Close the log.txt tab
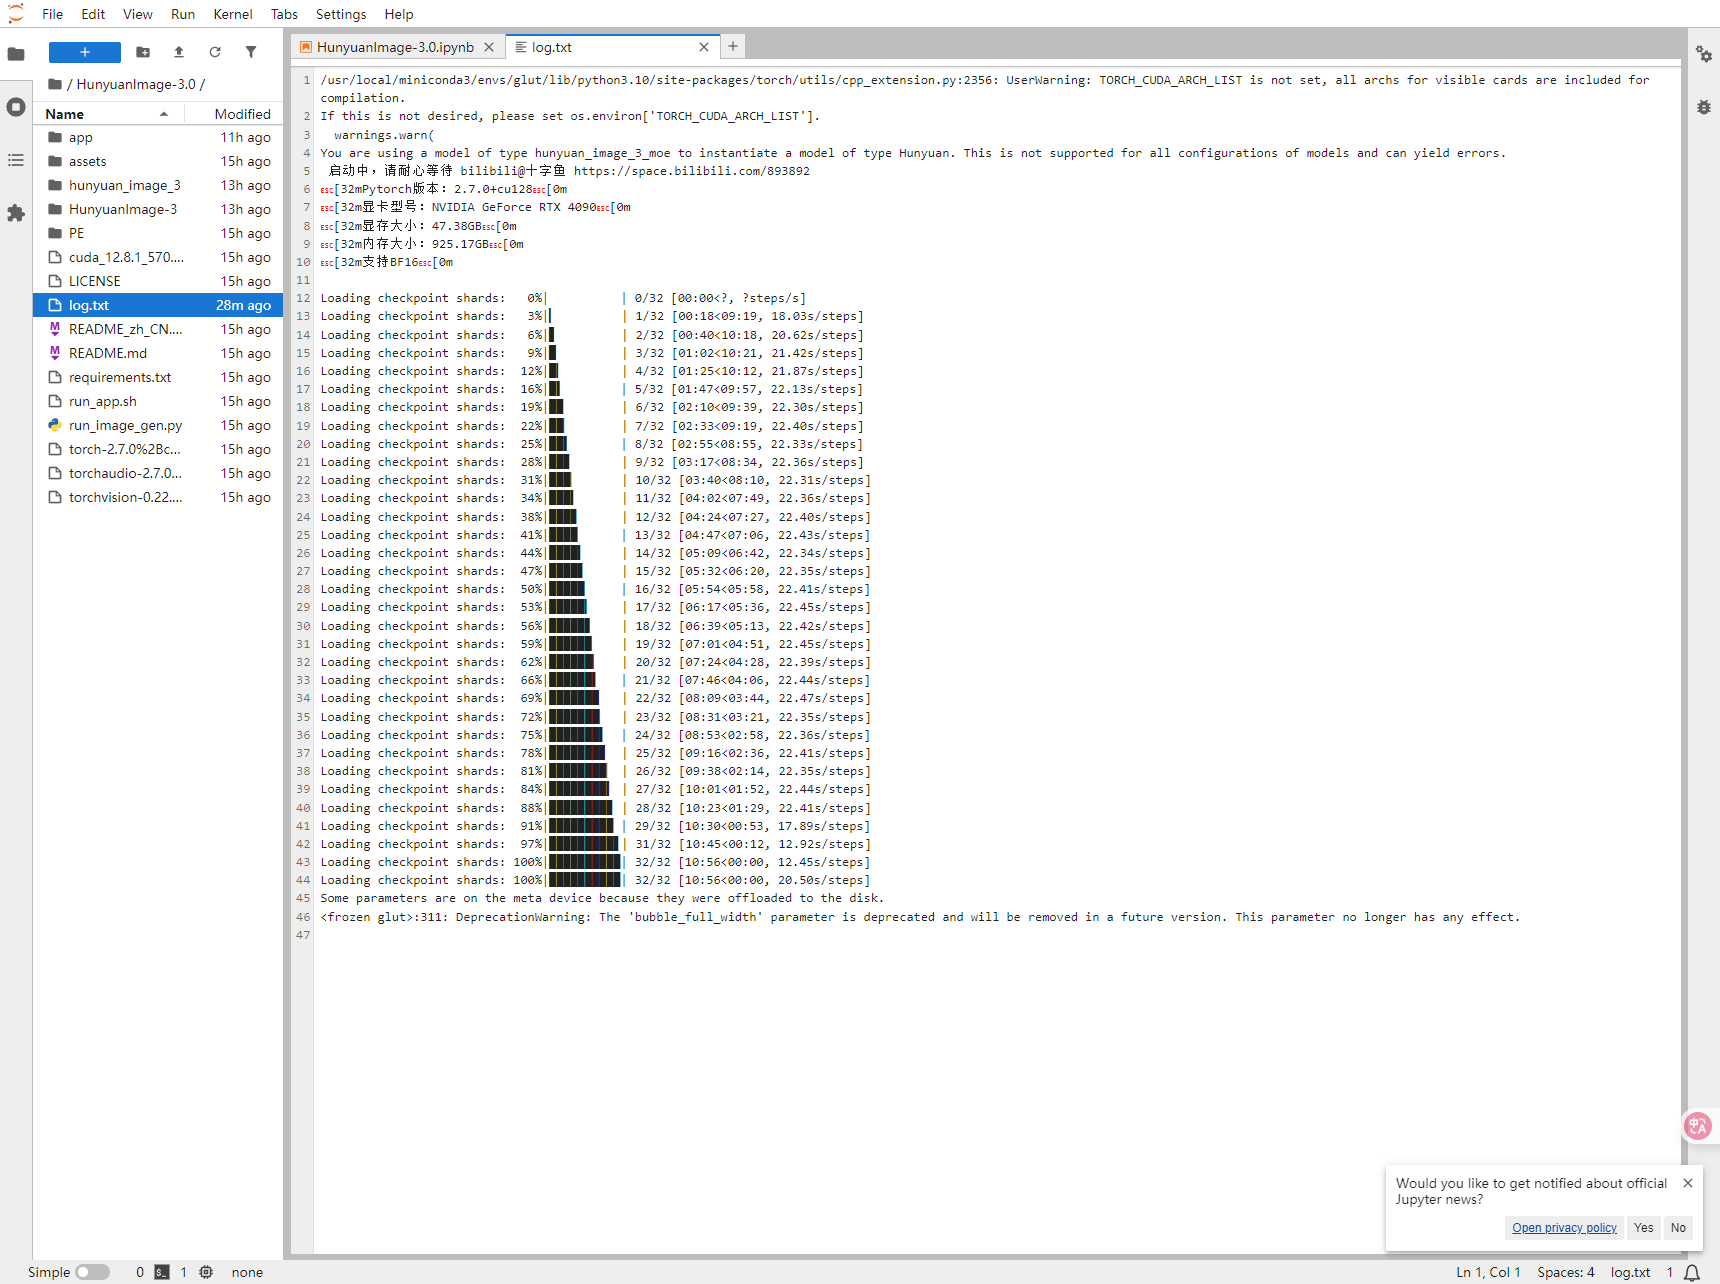 click(x=704, y=47)
